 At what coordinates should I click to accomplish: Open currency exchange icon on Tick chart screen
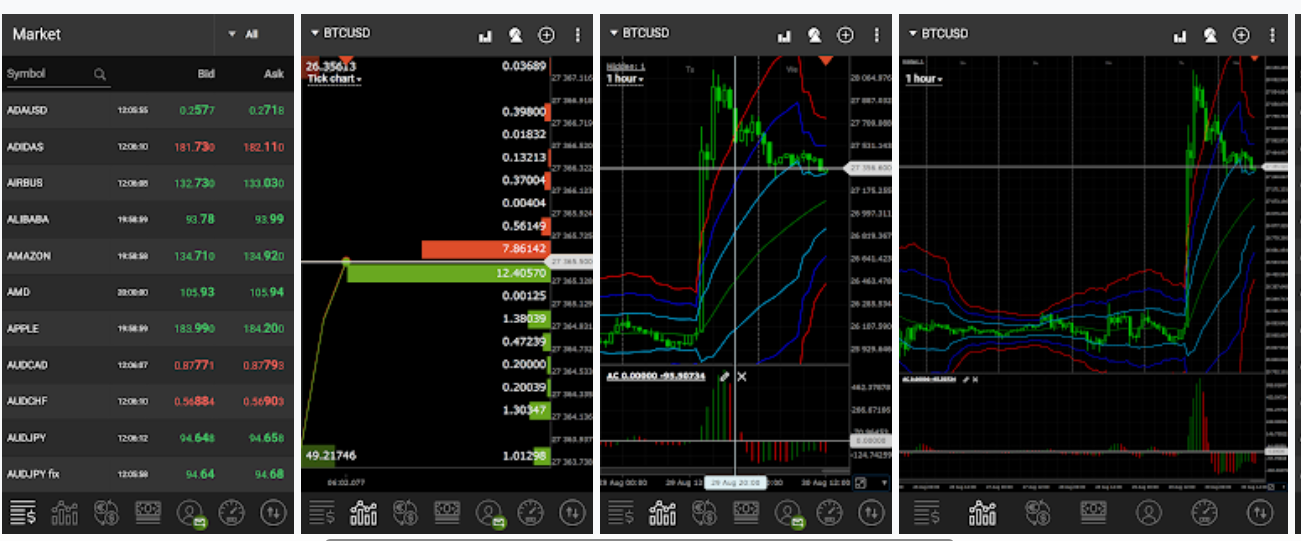click(406, 514)
